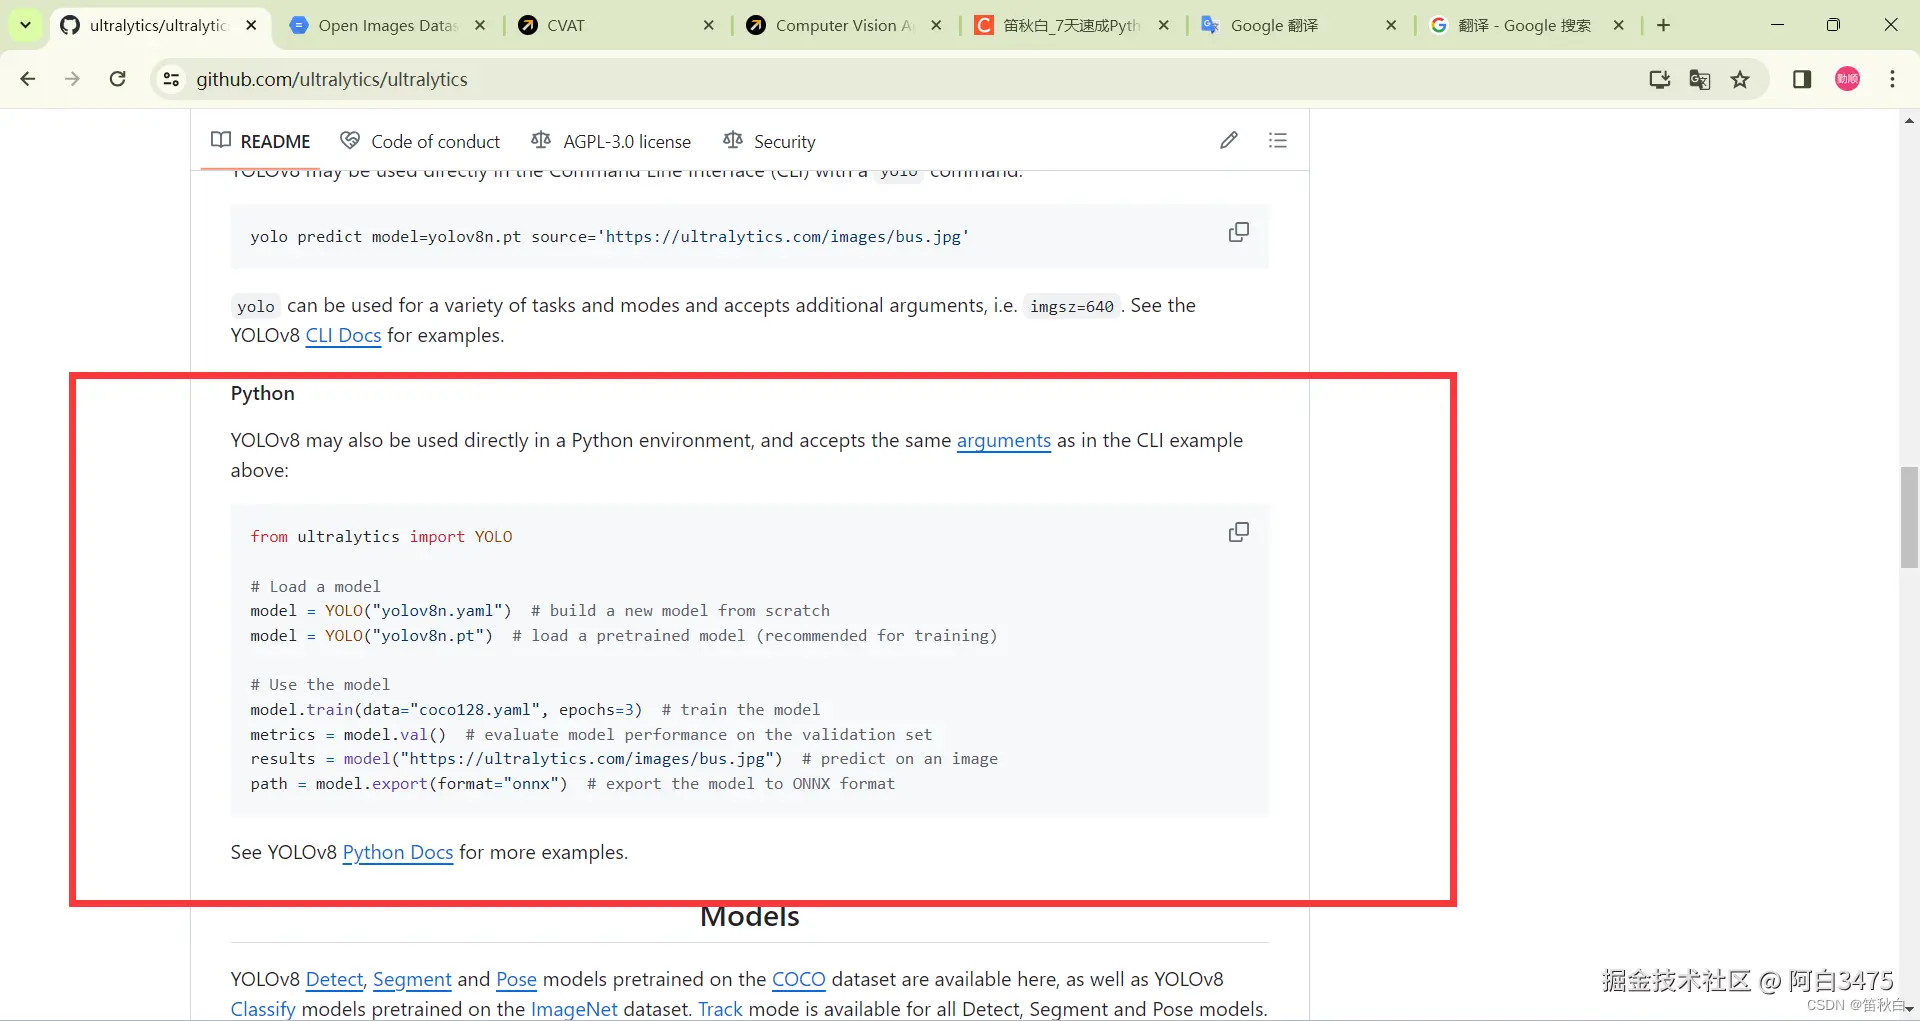Viewport: 1920px width, 1021px height.
Task: Click the page vertical scrollbar thumb
Action: [1909, 517]
